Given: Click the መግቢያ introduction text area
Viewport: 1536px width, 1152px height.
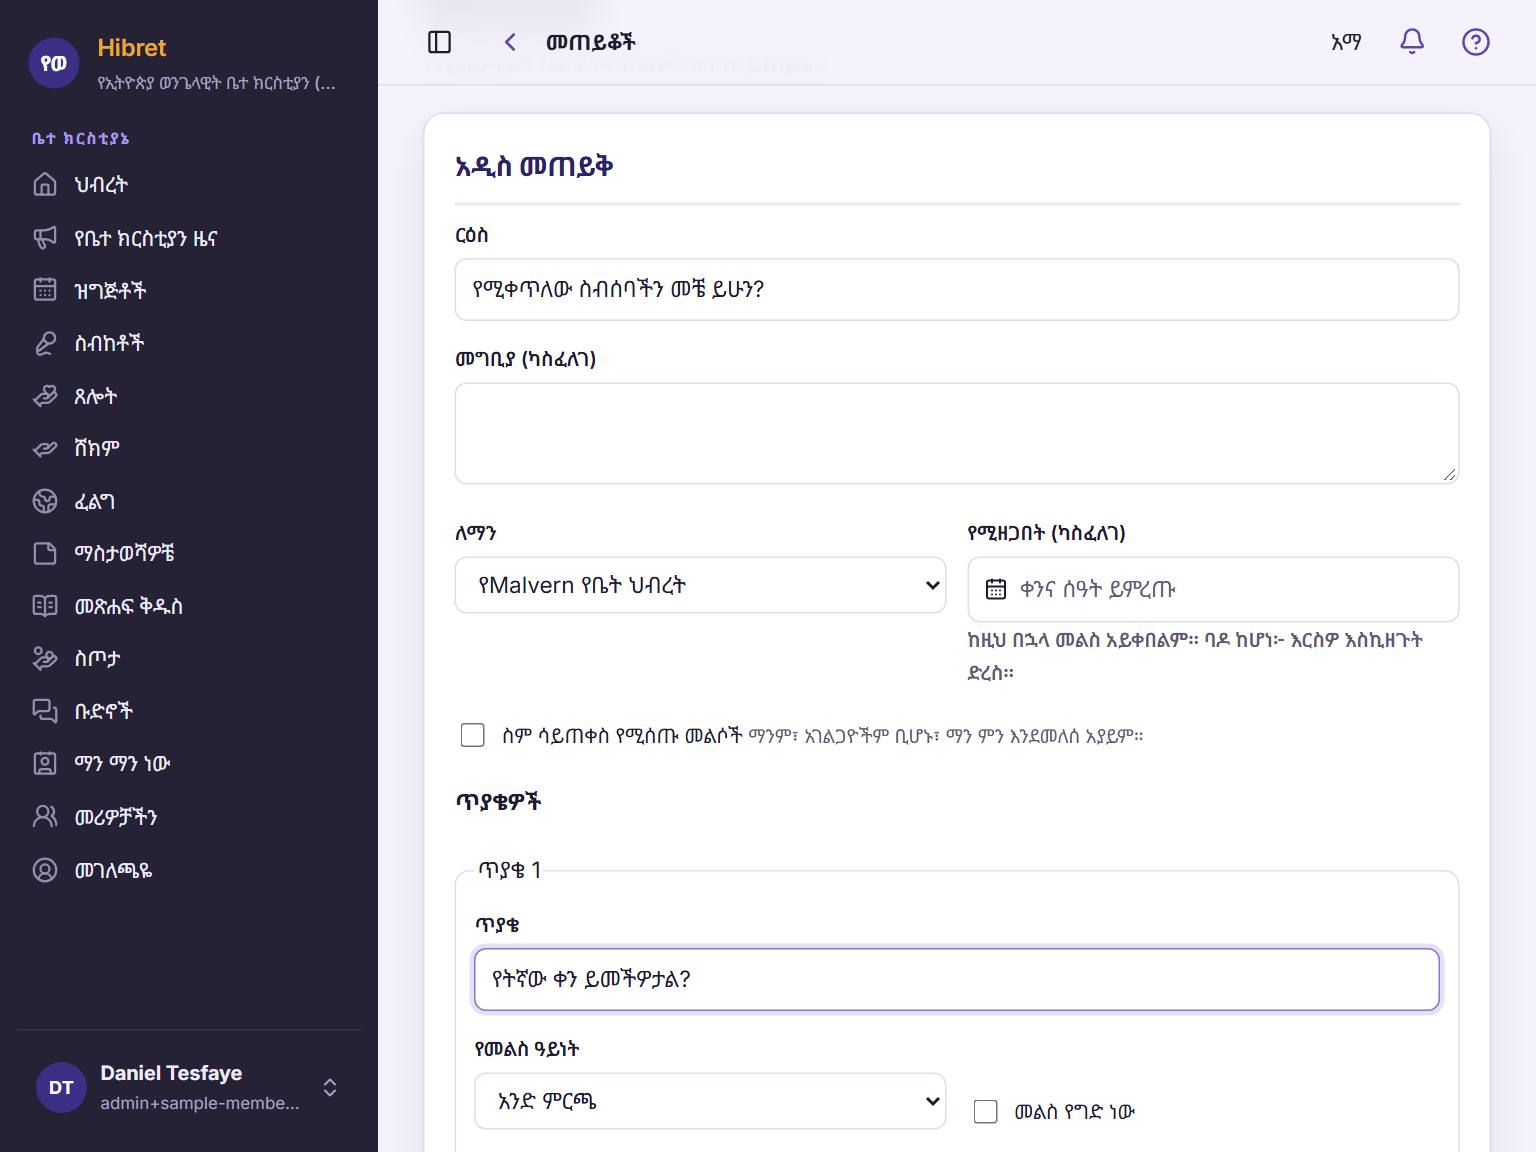Looking at the screenshot, I should click(957, 434).
